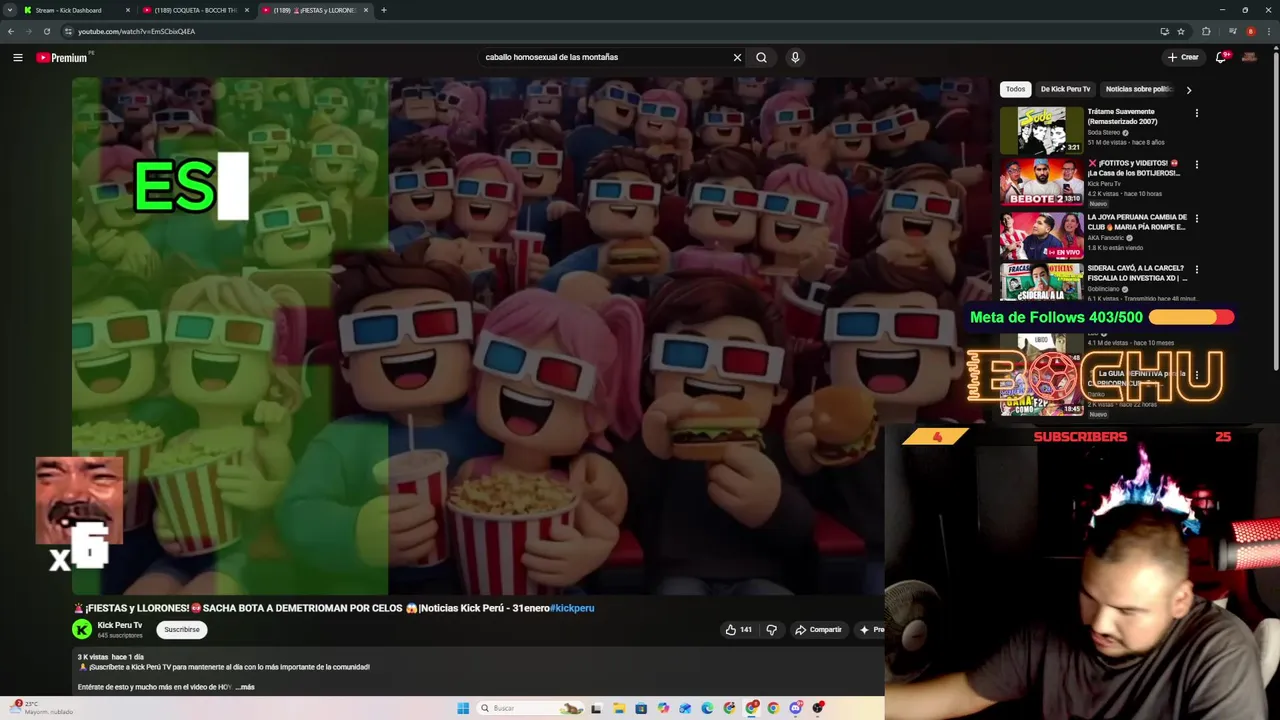The height and width of the screenshot is (720, 1280).
Task: Close the COQUETA - BOCCHI tab
Action: click(x=247, y=10)
